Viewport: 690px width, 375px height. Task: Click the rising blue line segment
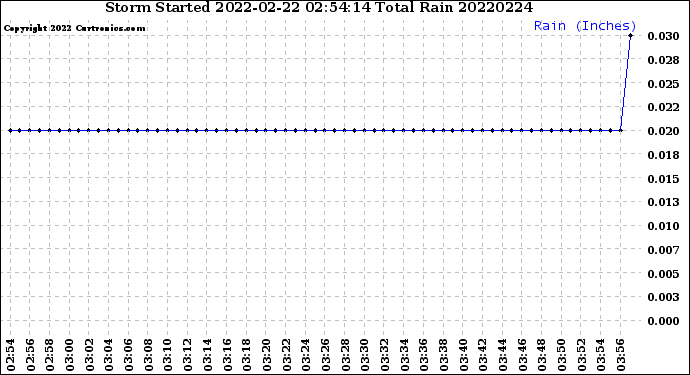(625, 83)
